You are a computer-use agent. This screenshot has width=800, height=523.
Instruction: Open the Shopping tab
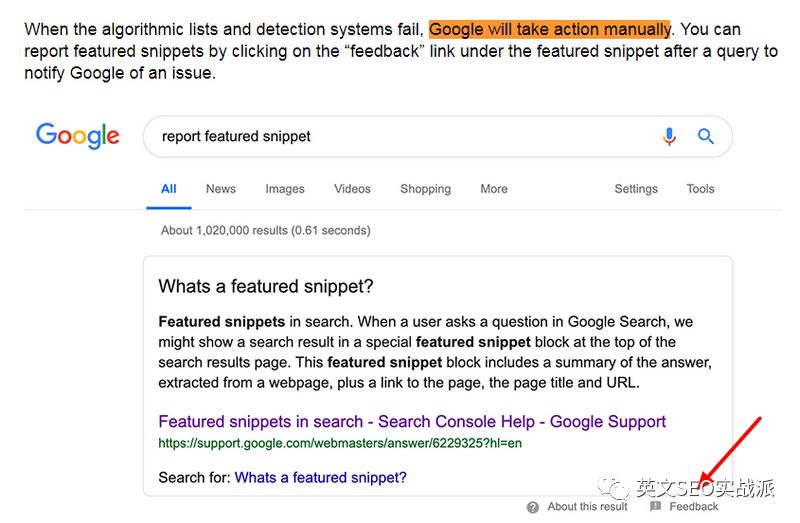pos(425,189)
